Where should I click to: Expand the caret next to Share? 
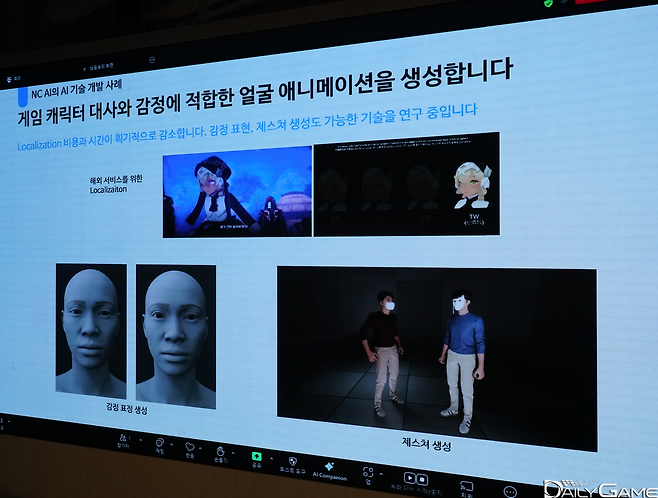(271, 458)
